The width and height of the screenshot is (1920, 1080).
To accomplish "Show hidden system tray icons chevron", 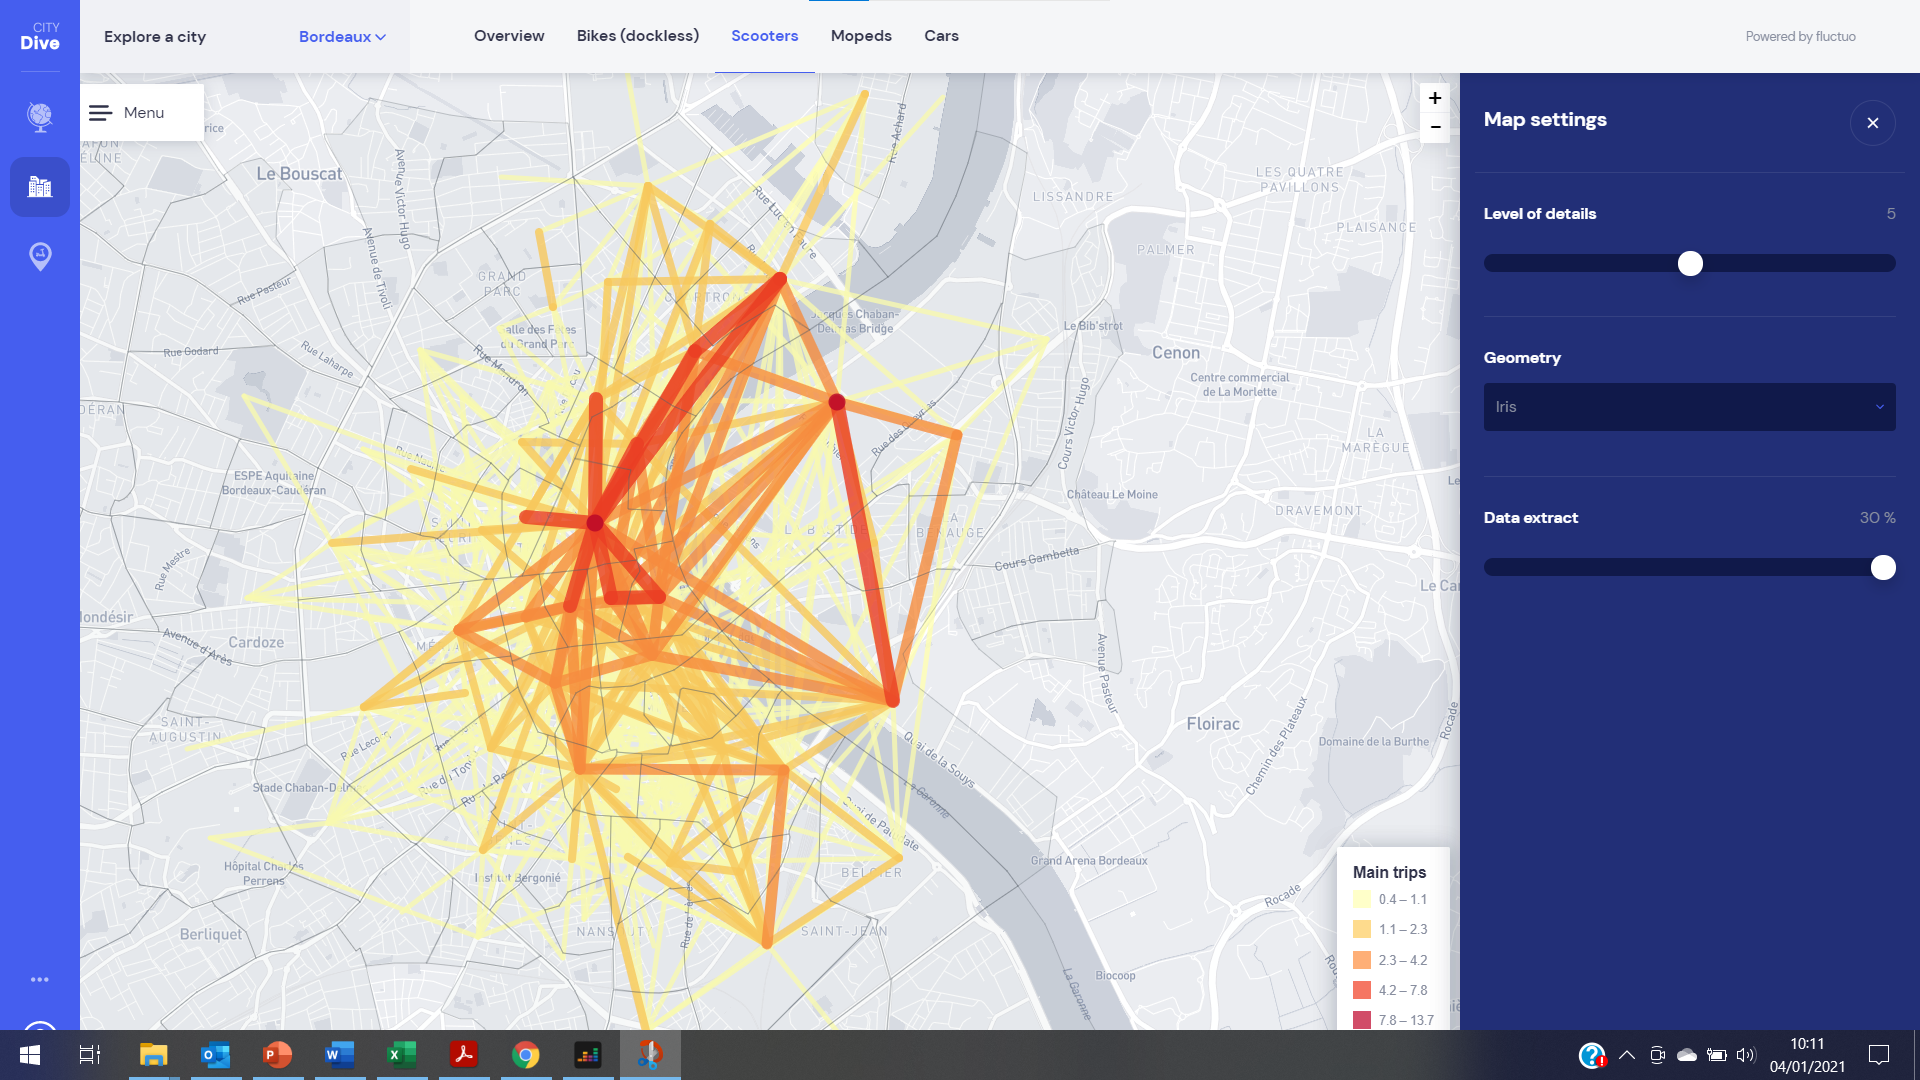I will coord(1627,1055).
